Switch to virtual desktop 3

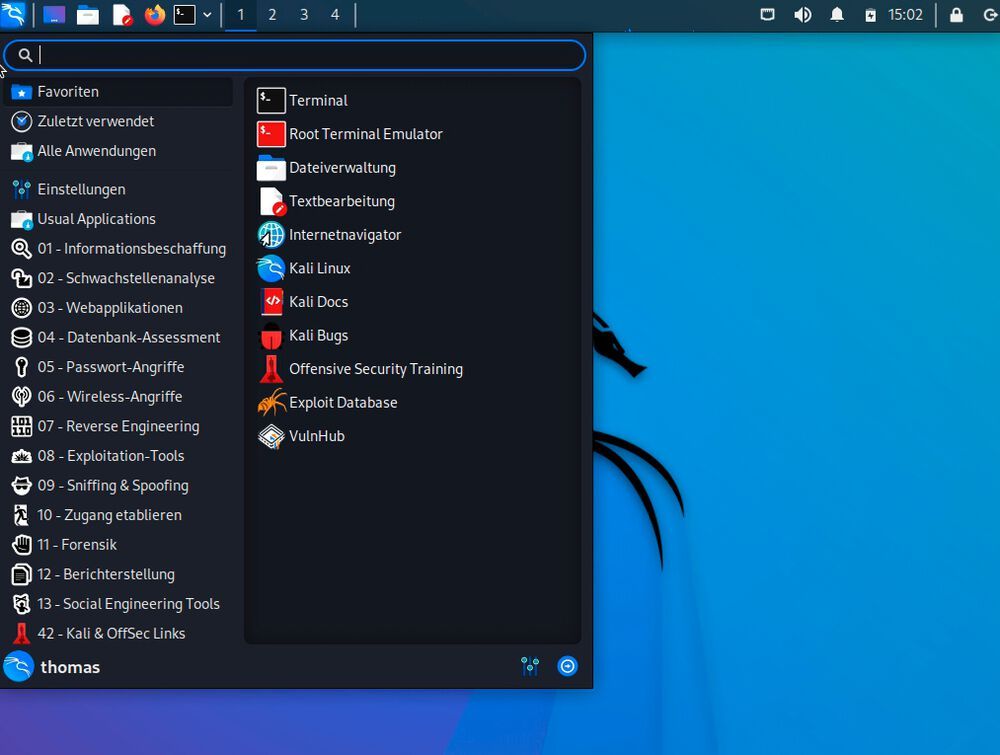(x=303, y=15)
